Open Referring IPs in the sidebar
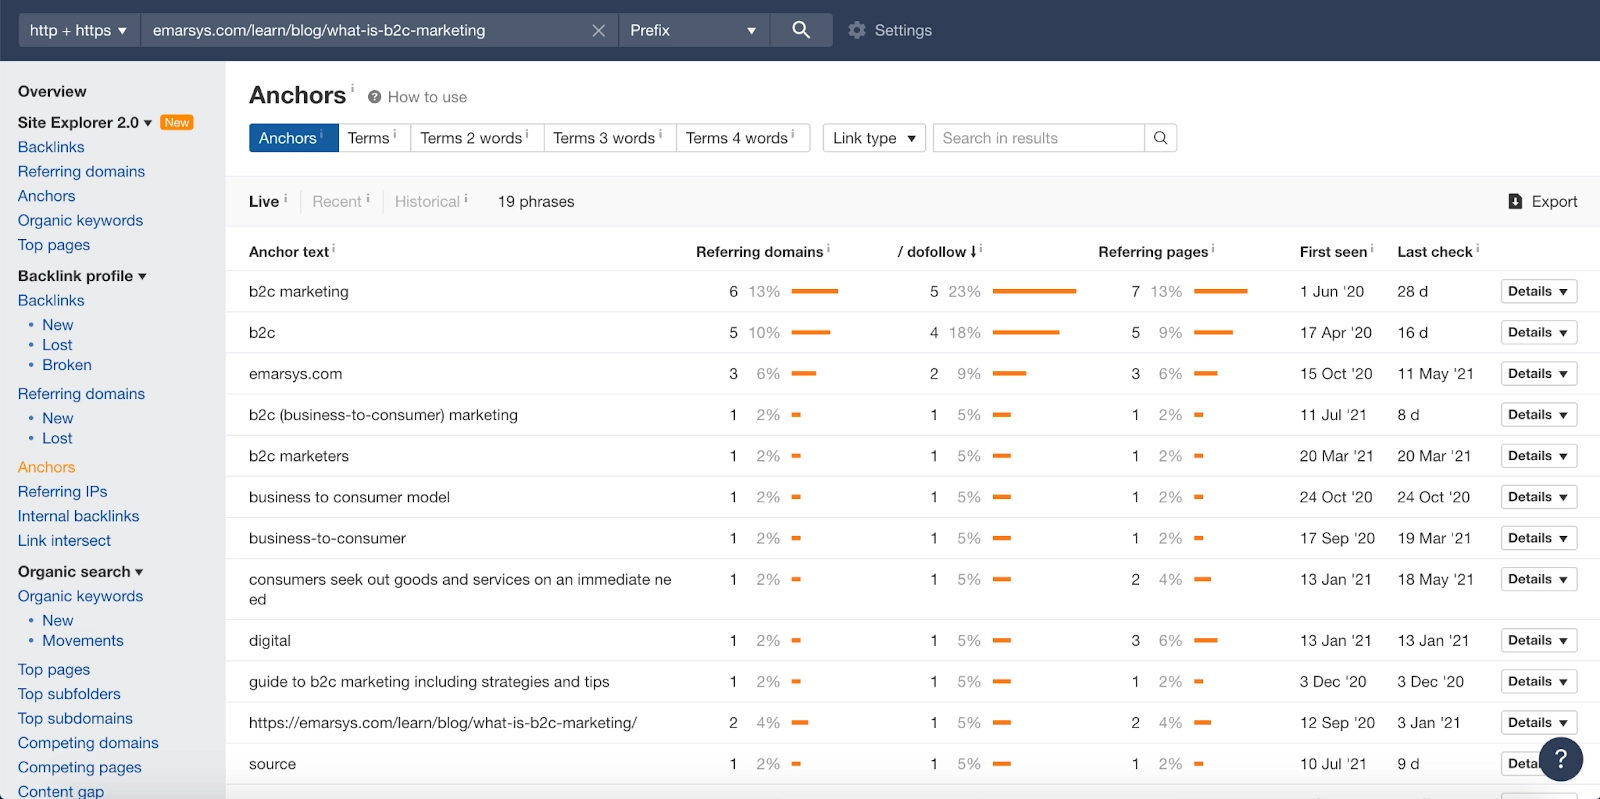This screenshot has width=1600, height=799. (x=62, y=491)
